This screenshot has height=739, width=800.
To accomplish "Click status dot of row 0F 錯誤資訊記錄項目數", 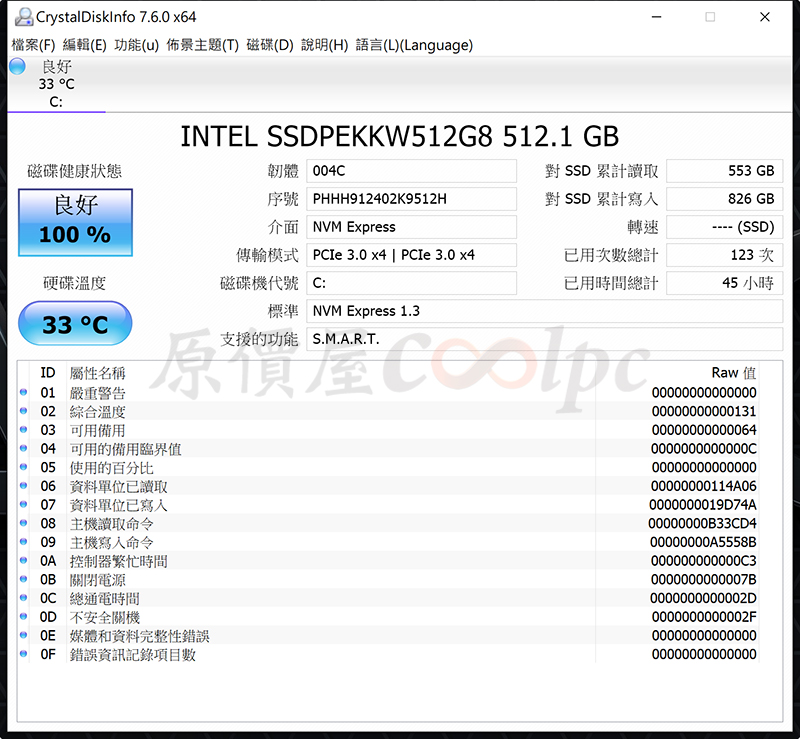I will (x=23, y=653).
